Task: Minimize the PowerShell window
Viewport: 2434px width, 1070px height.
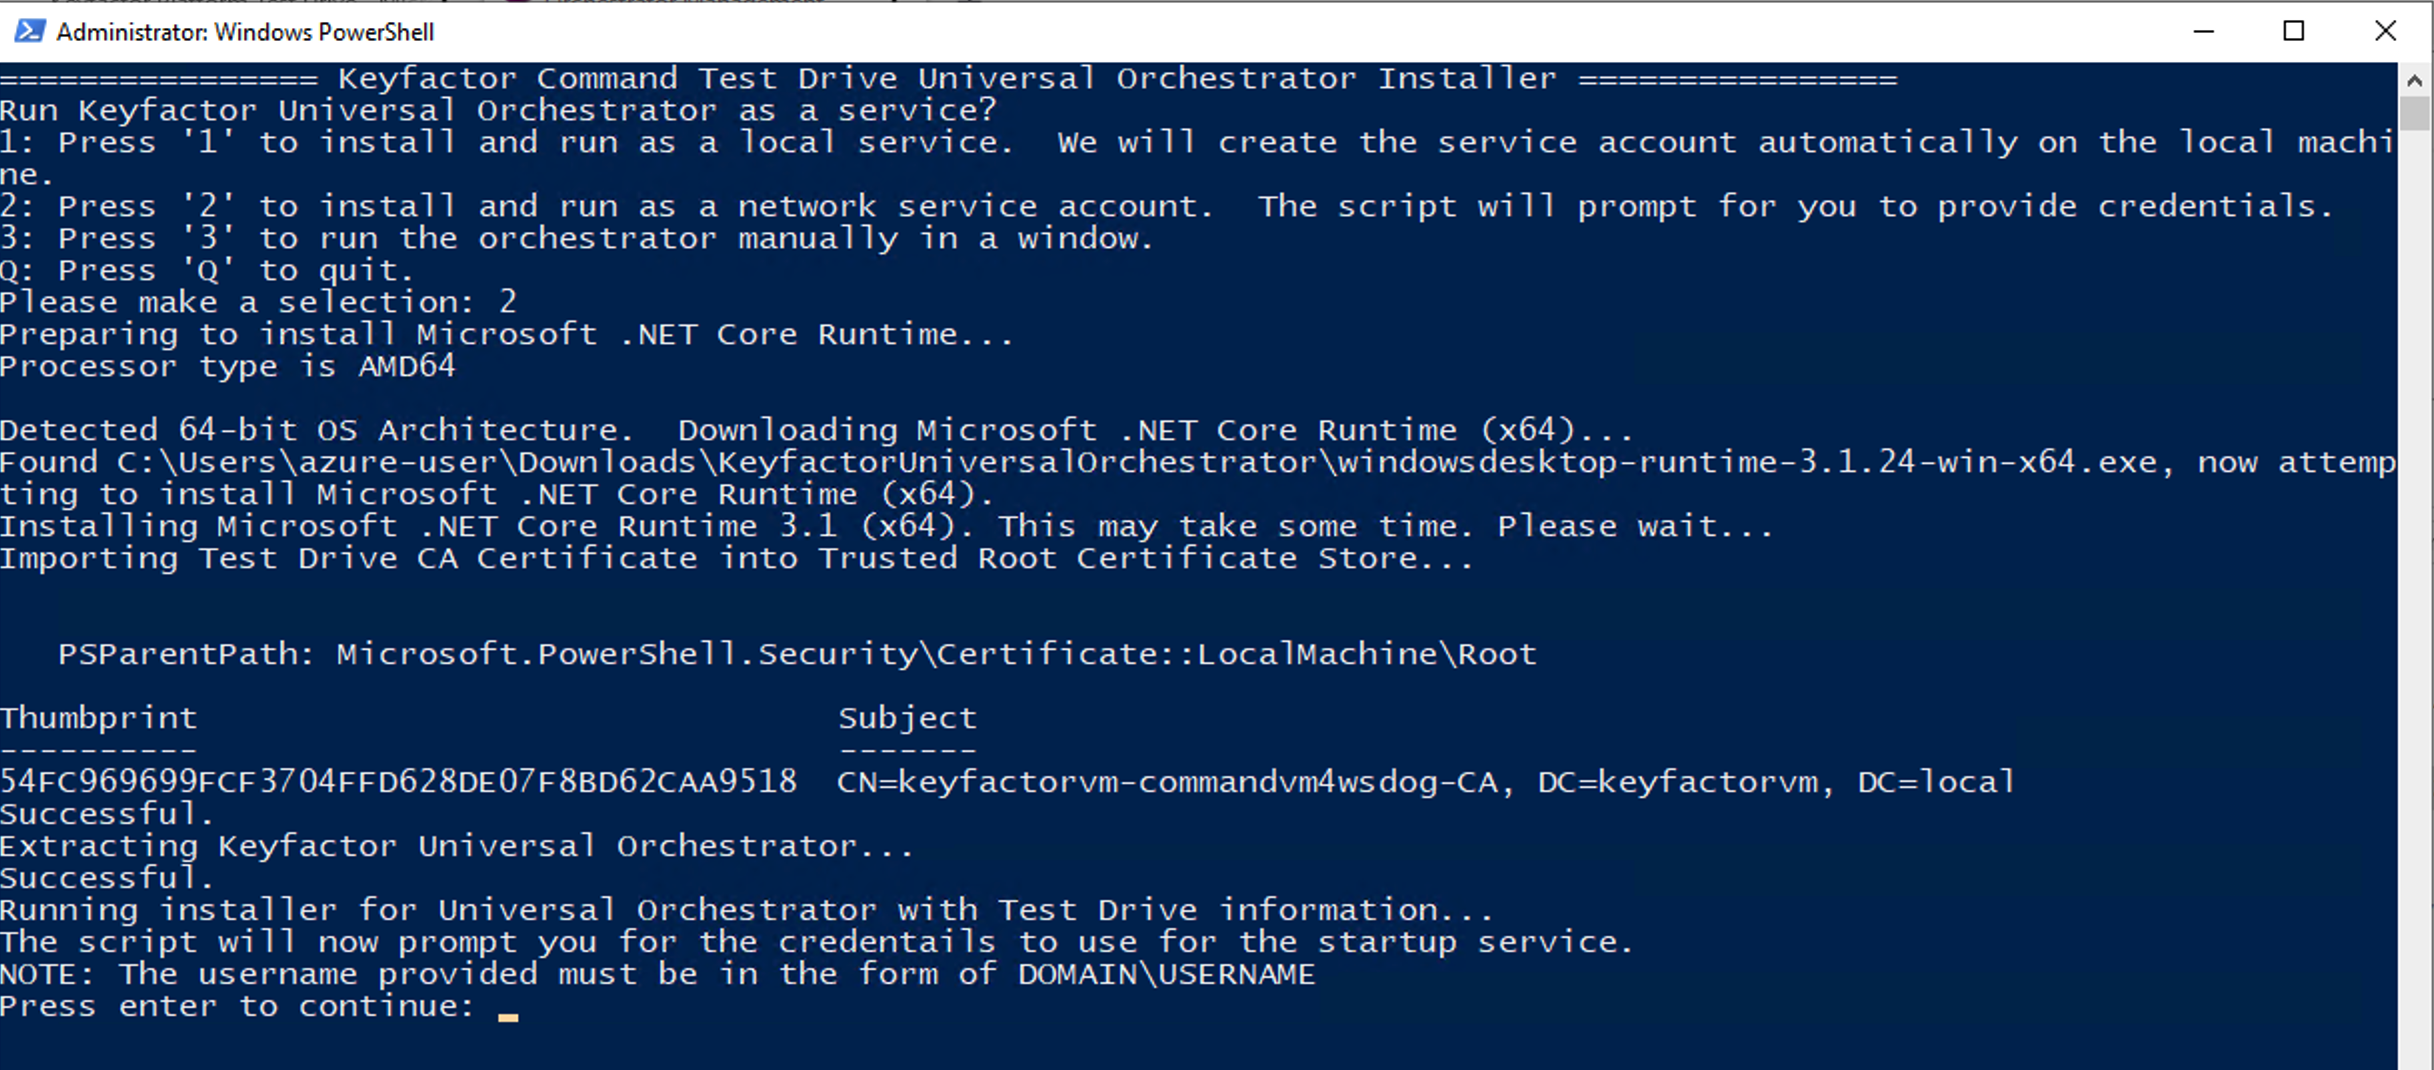Action: click(x=2204, y=32)
